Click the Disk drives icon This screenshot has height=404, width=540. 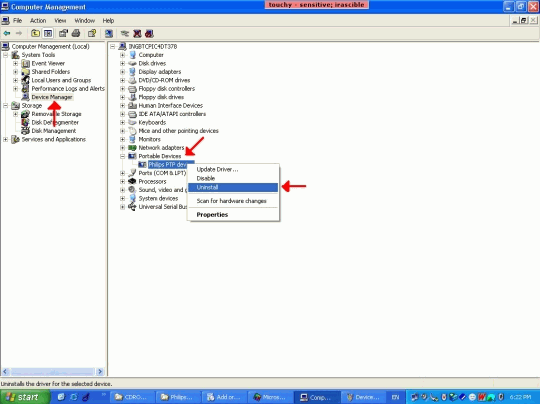point(133,63)
